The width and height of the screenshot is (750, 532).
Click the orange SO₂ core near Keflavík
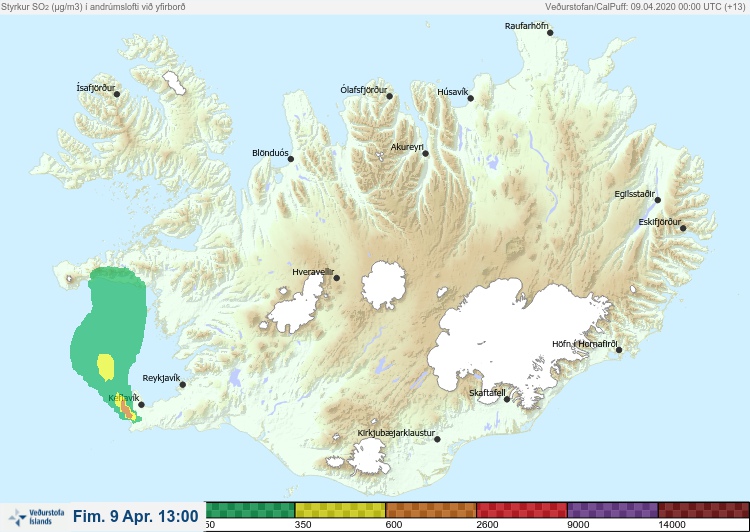[x=126, y=409]
